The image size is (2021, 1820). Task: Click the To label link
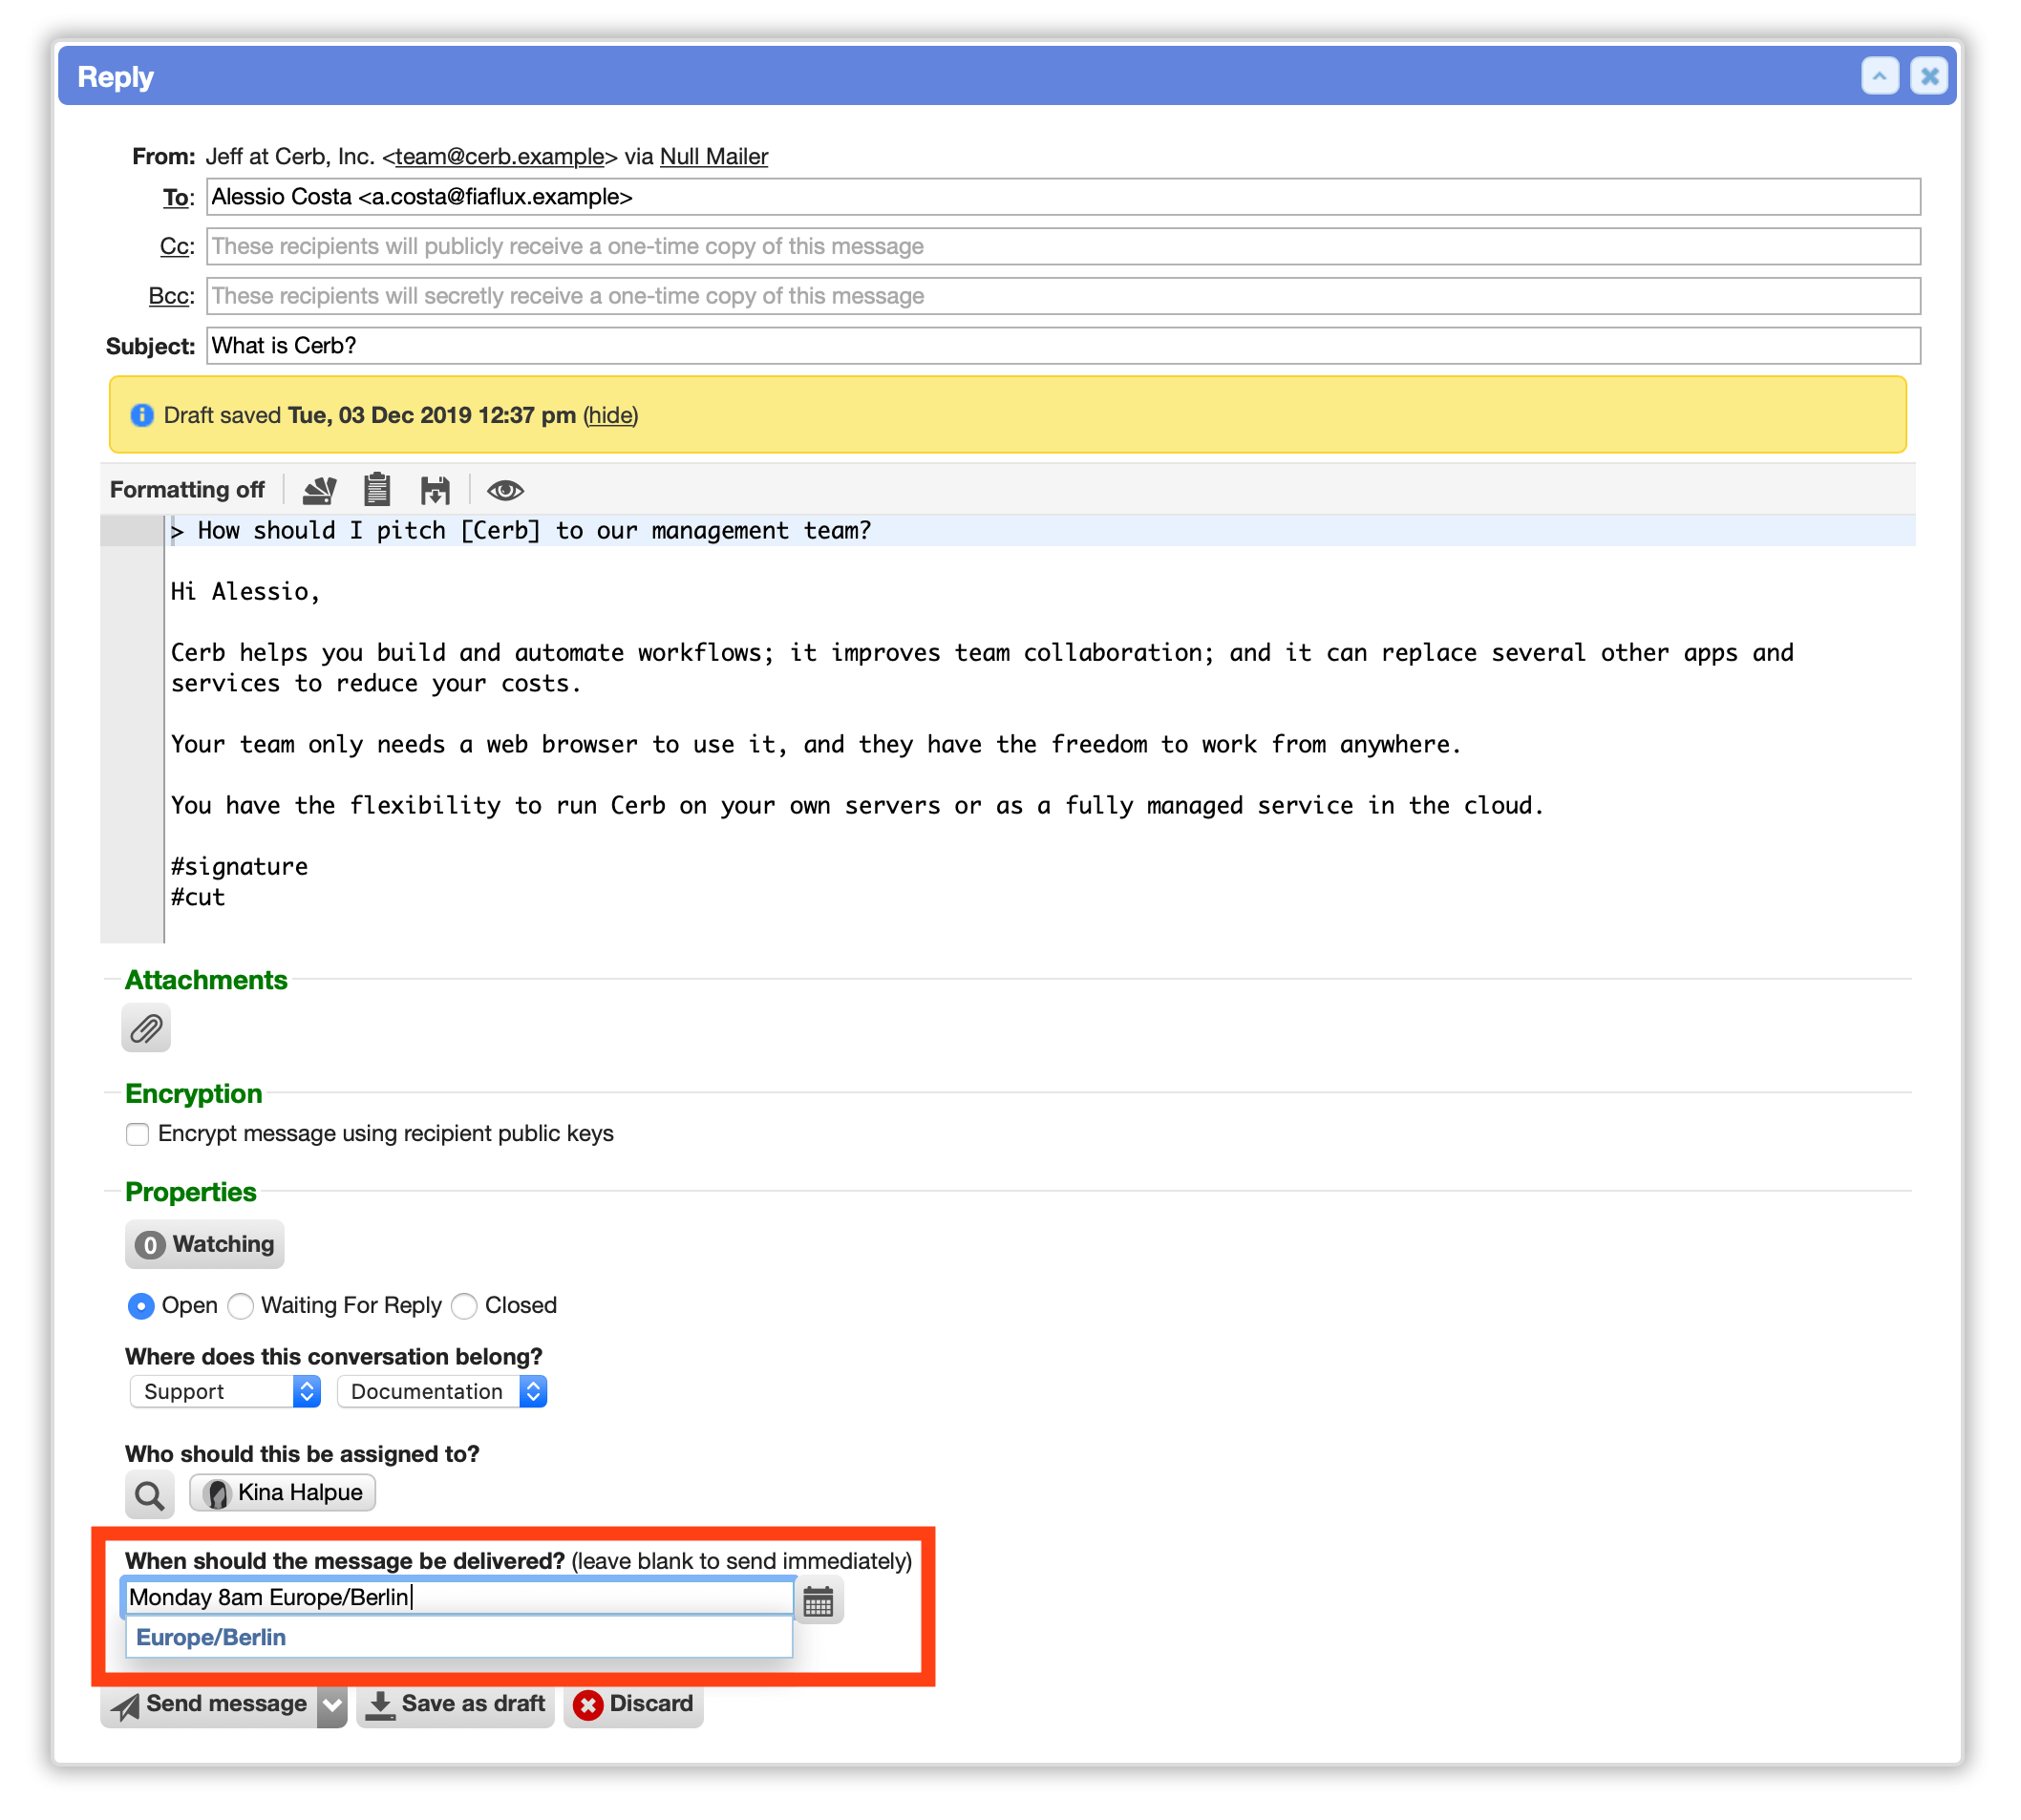[x=176, y=198]
